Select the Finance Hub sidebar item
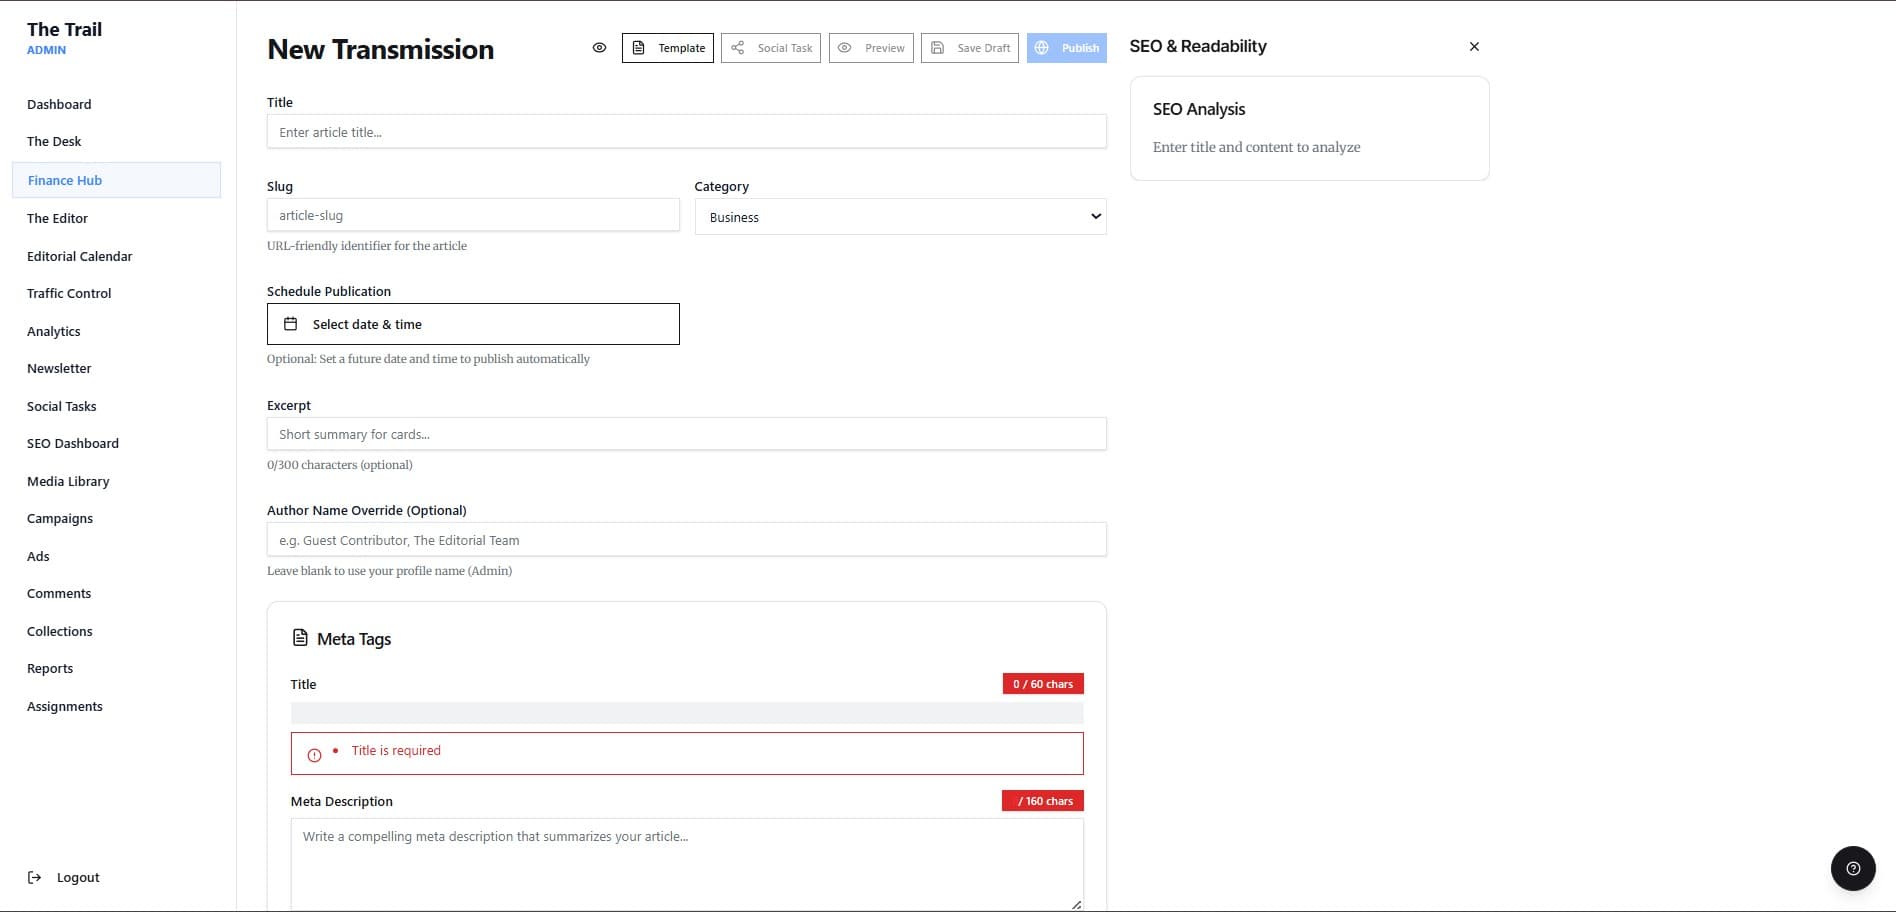 coord(64,180)
